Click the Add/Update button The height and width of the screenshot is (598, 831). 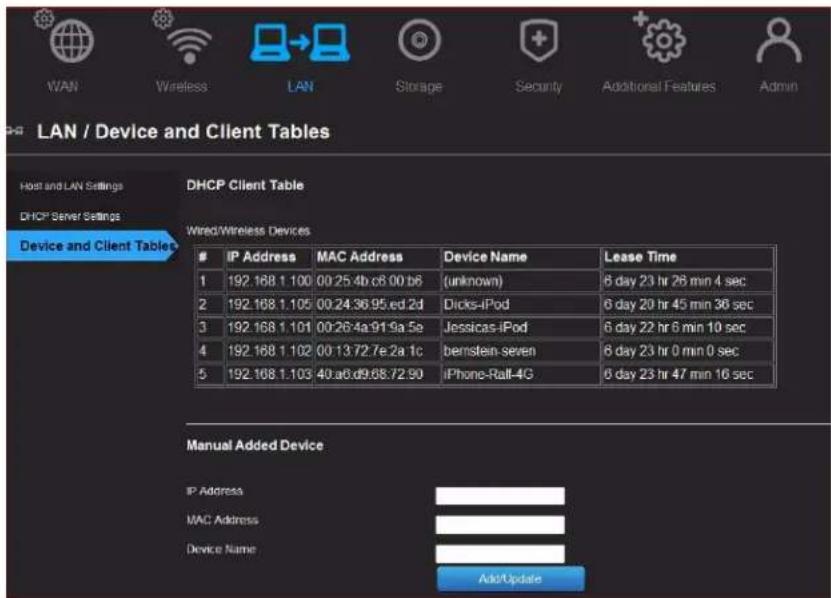pos(511,578)
